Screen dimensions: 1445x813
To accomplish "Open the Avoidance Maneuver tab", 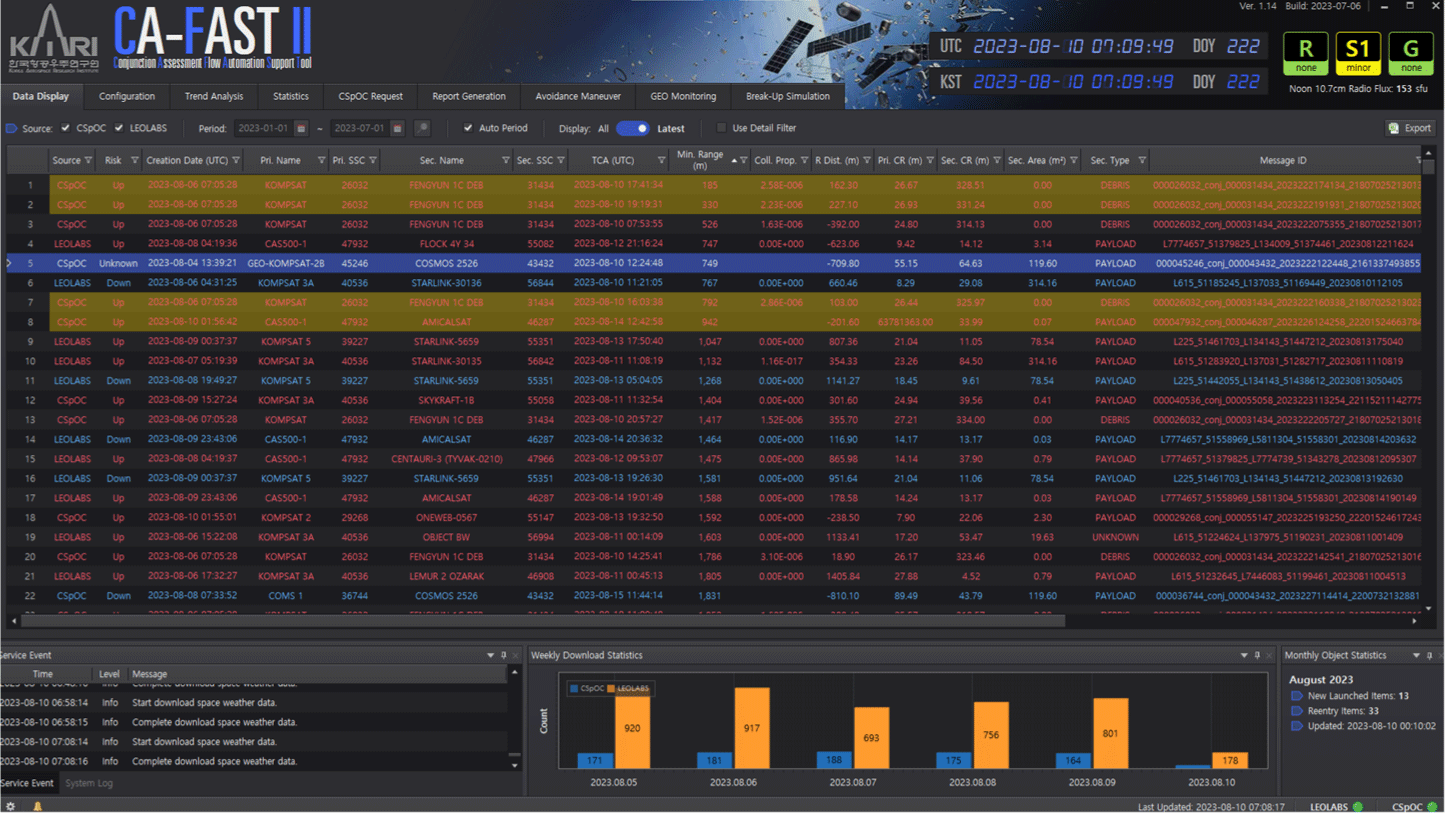I will pos(578,96).
